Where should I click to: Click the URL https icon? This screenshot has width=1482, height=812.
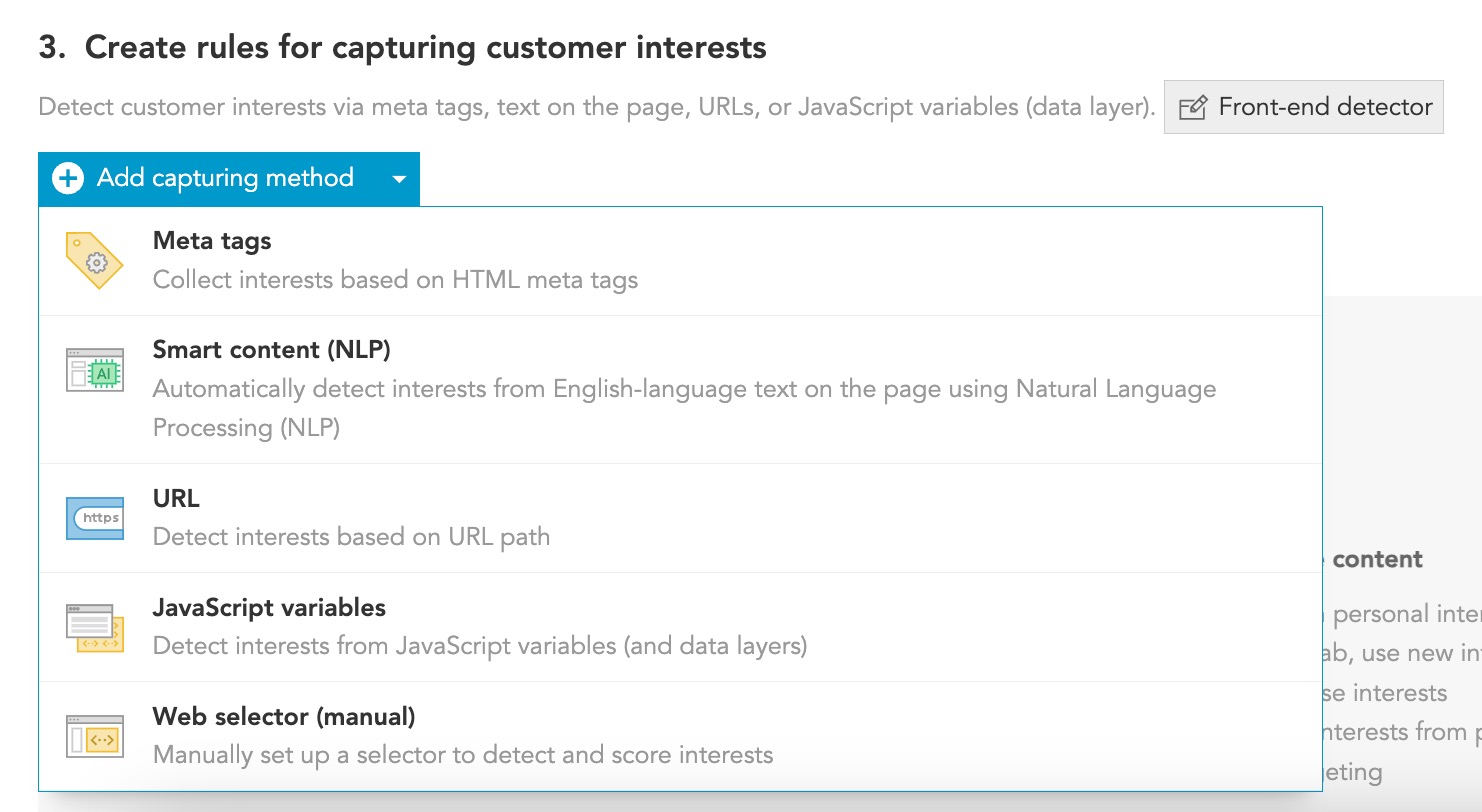94,518
